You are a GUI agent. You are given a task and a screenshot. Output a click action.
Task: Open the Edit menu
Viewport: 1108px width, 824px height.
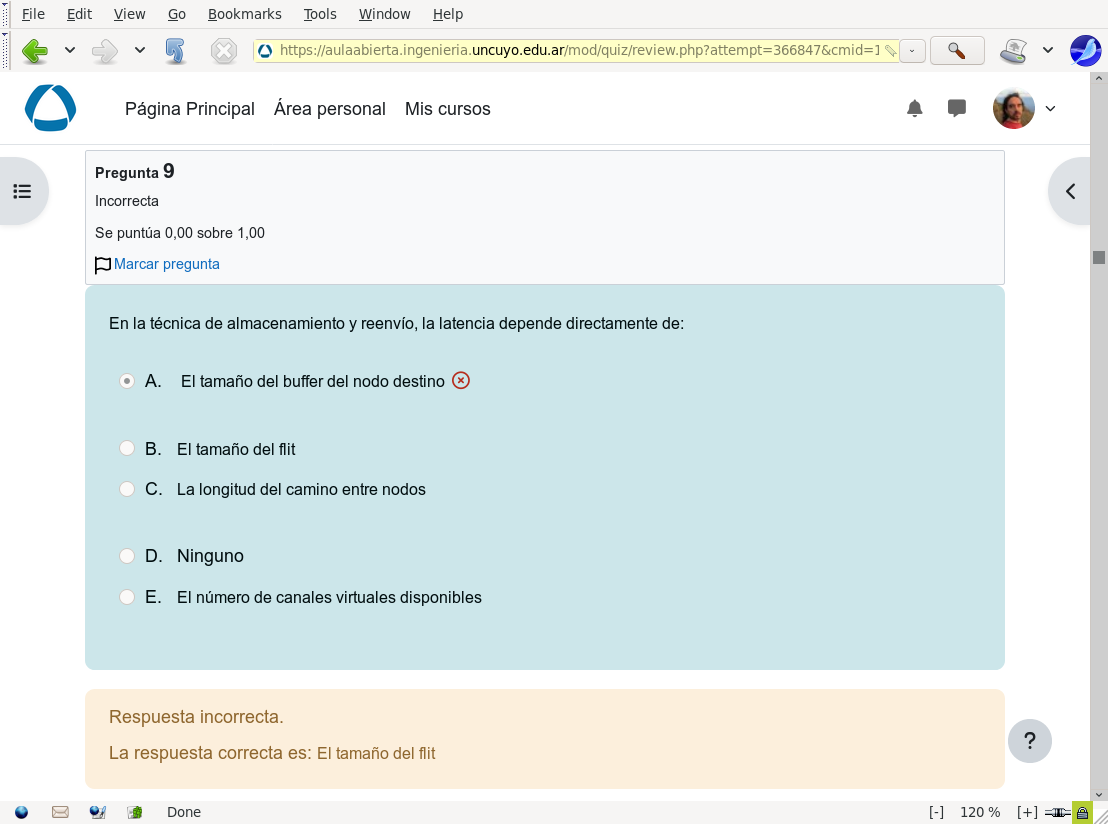(79, 14)
